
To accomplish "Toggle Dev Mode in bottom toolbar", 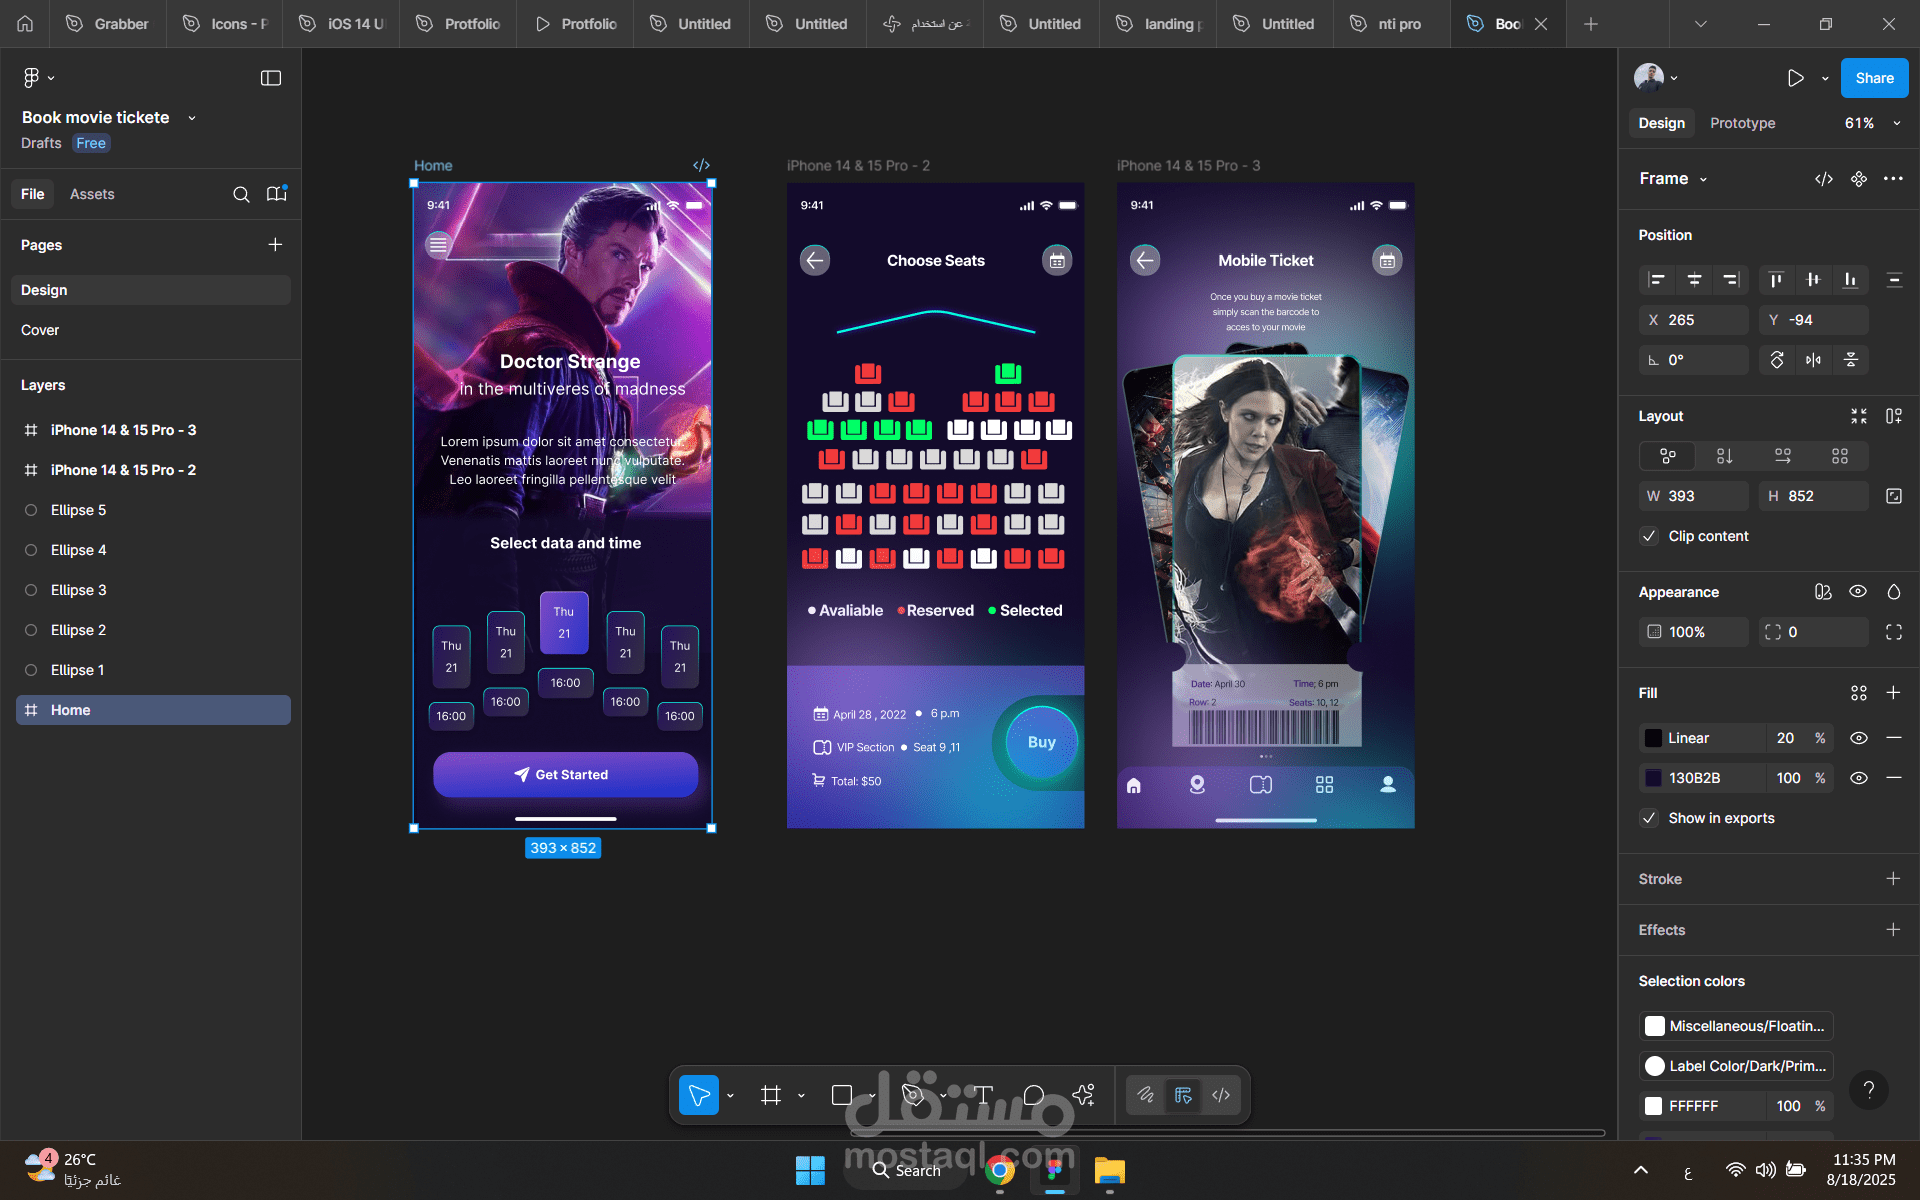I will (1221, 1095).
